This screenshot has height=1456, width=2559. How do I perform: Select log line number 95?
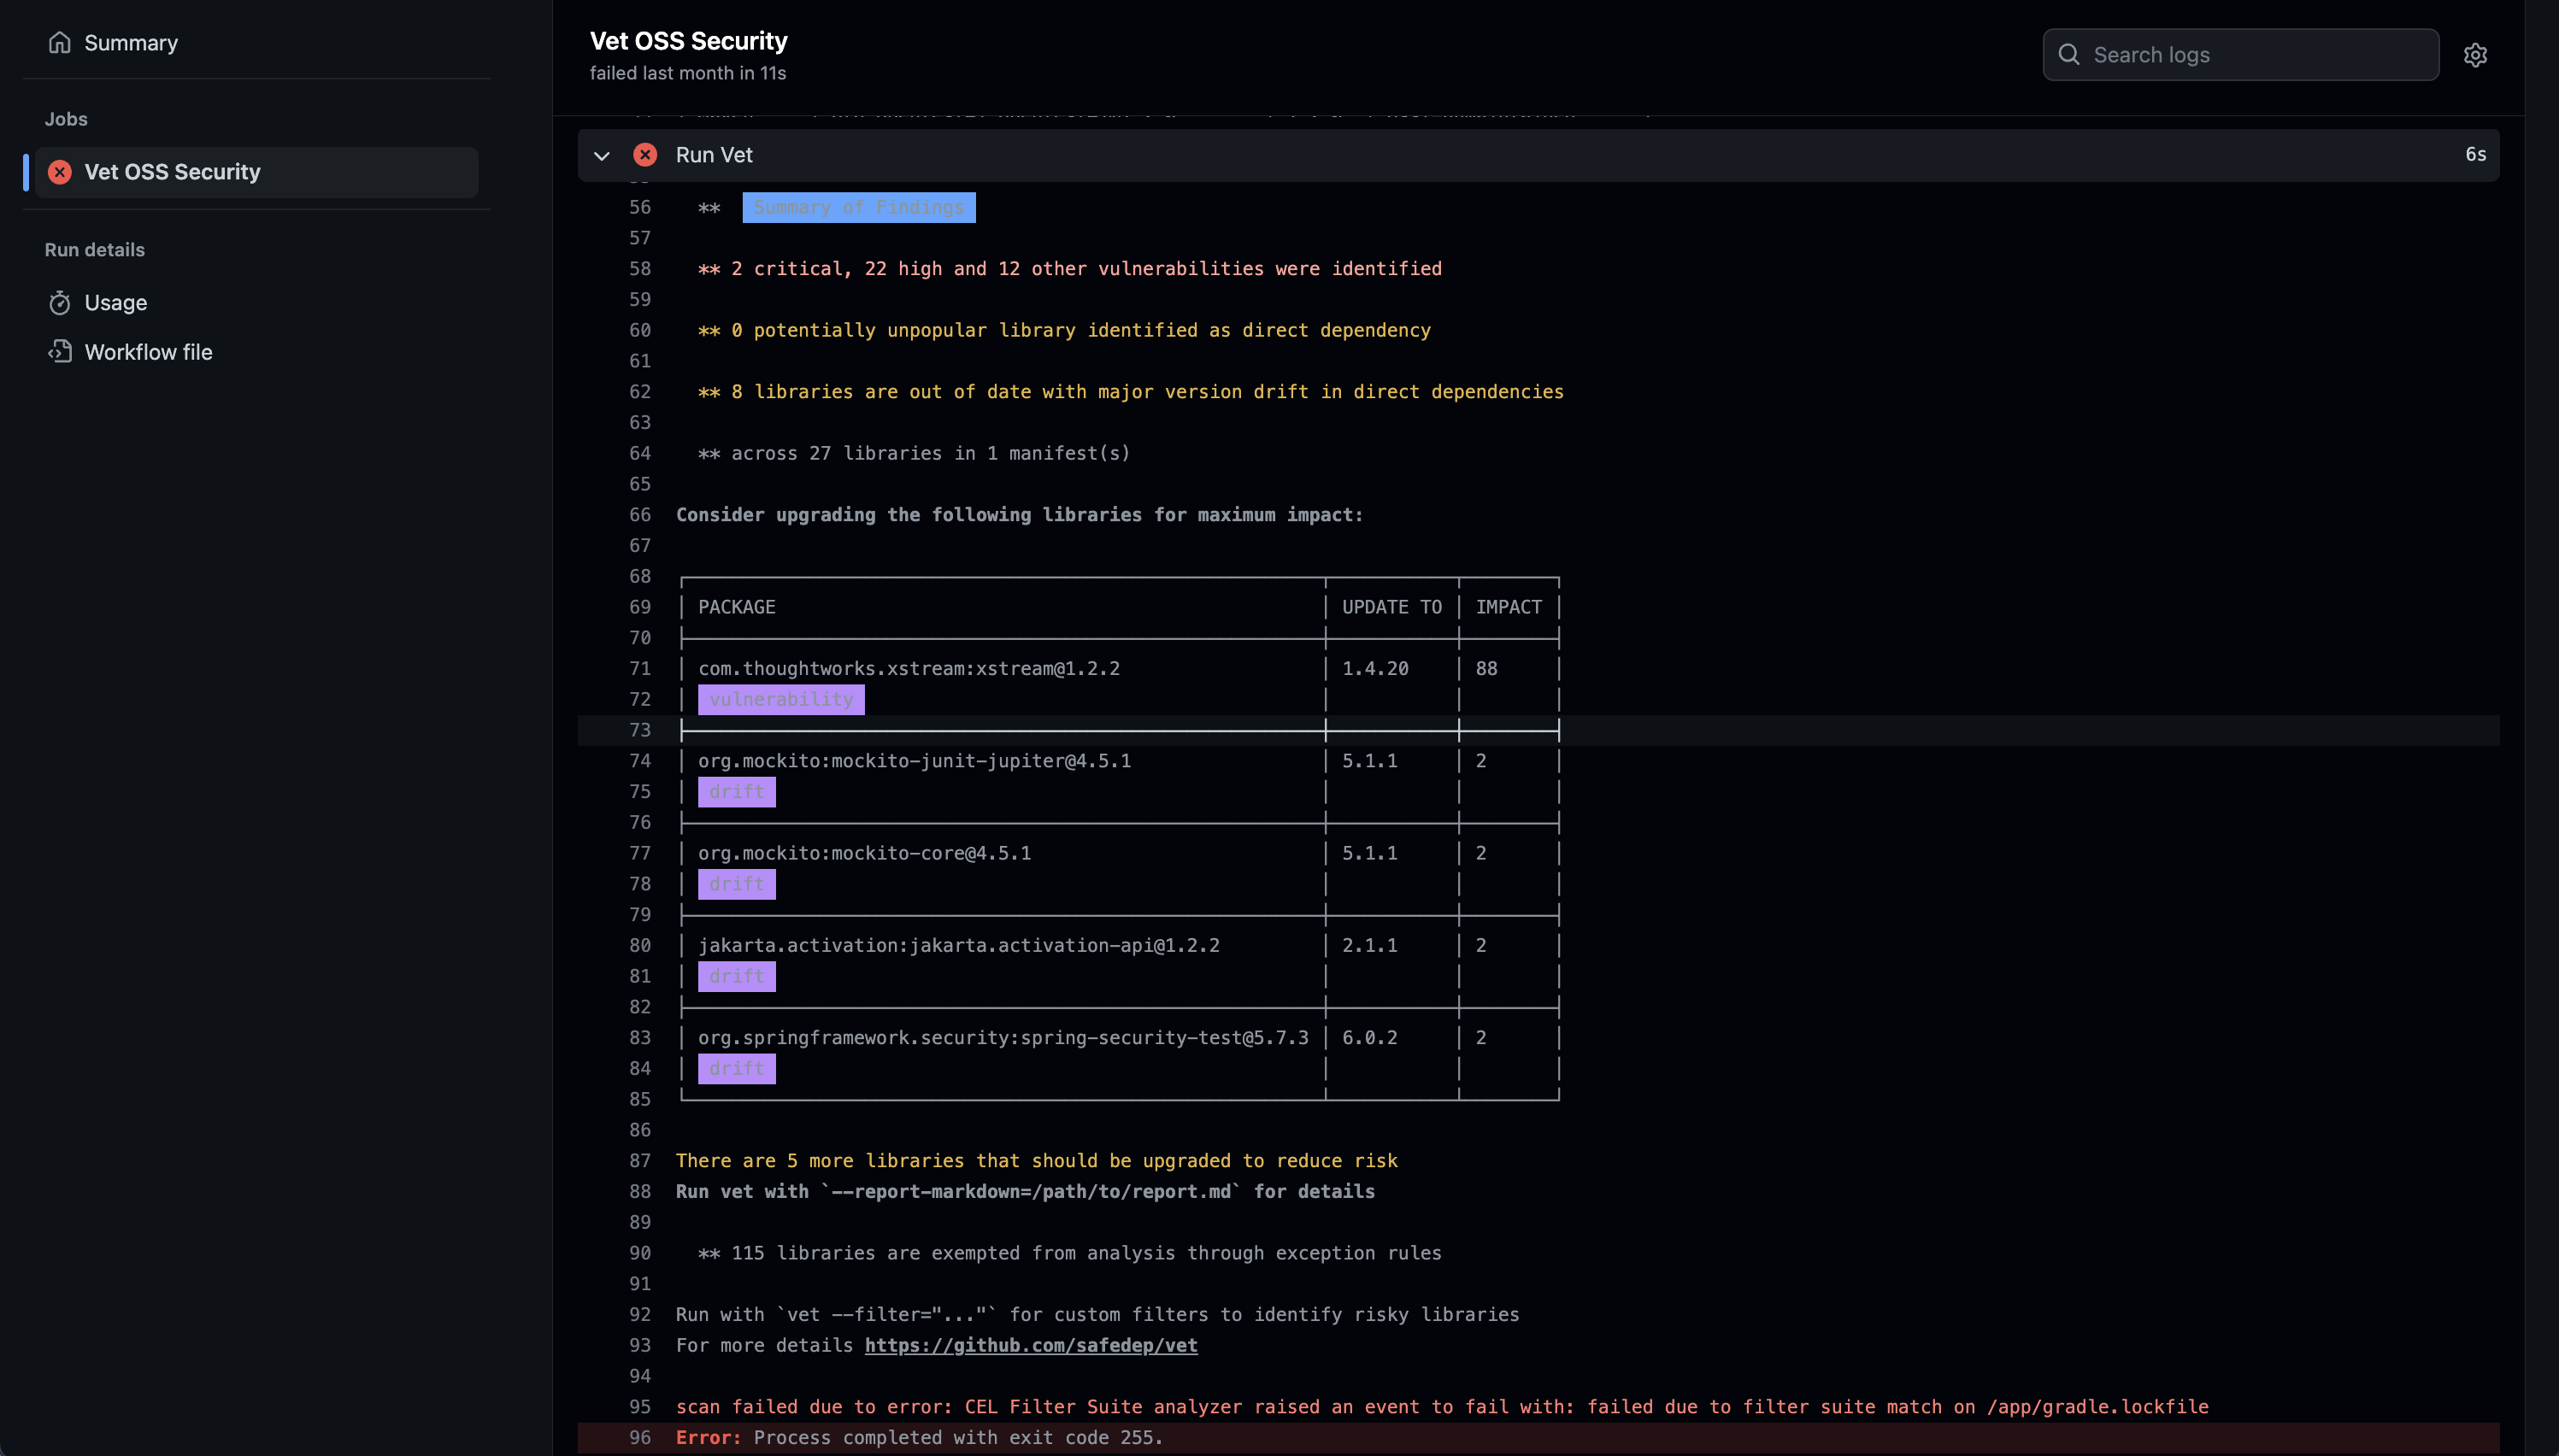click(x=640, y=1407)
